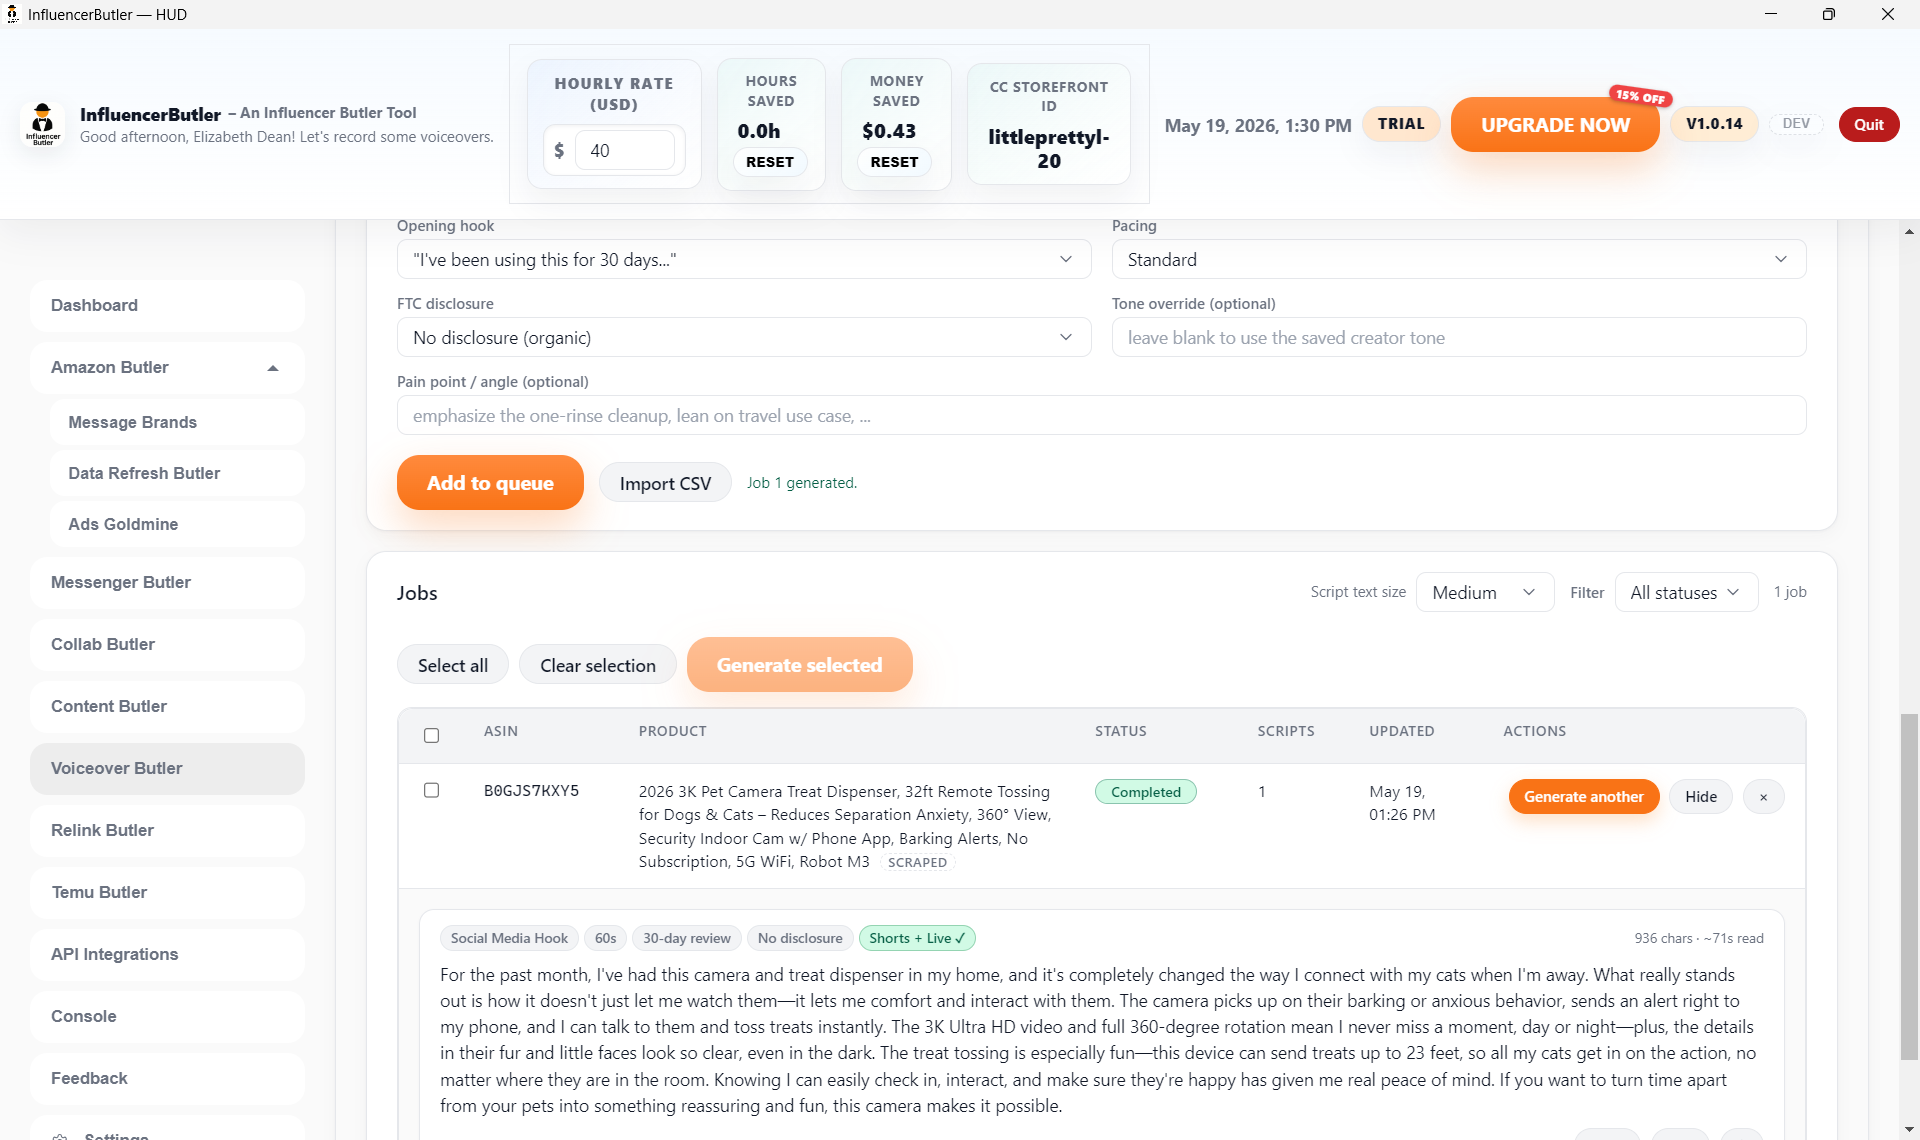
Task: Click the 936 chars read-time label
Action: pyautogui.click(x=1698, y=938)
